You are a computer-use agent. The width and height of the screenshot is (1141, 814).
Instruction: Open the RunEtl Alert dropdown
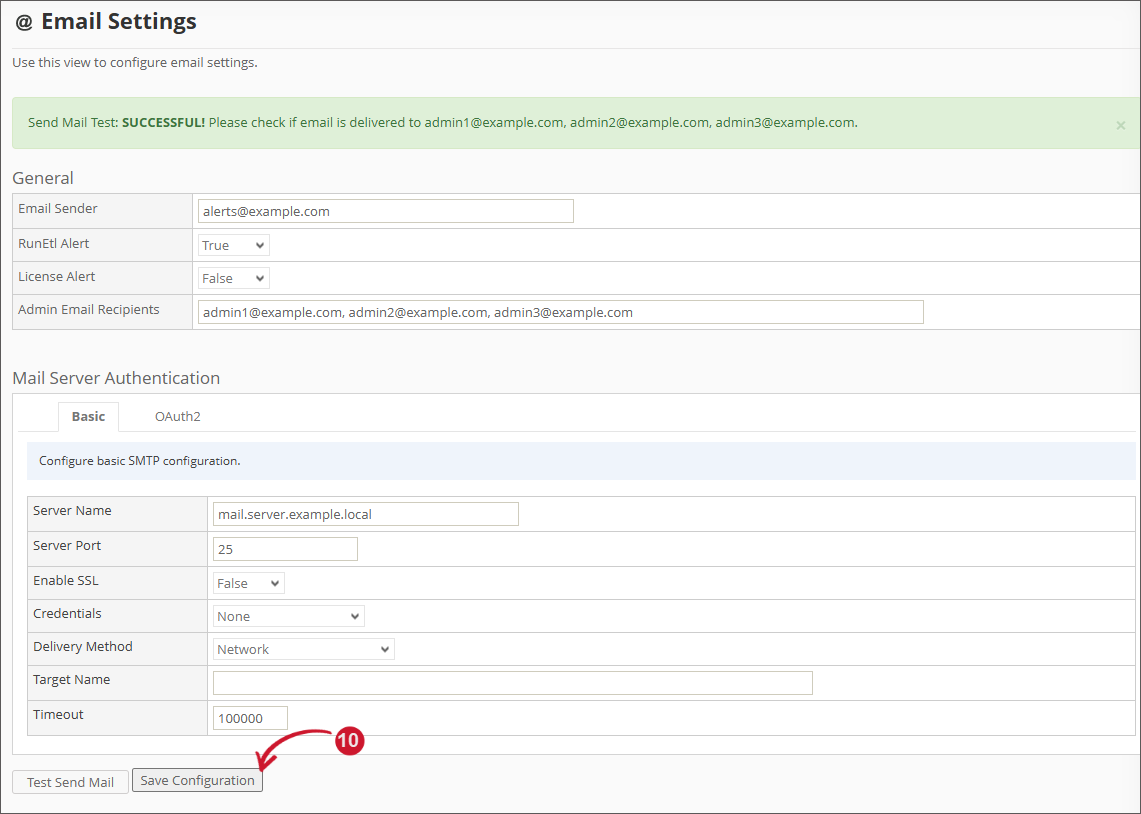234,245
